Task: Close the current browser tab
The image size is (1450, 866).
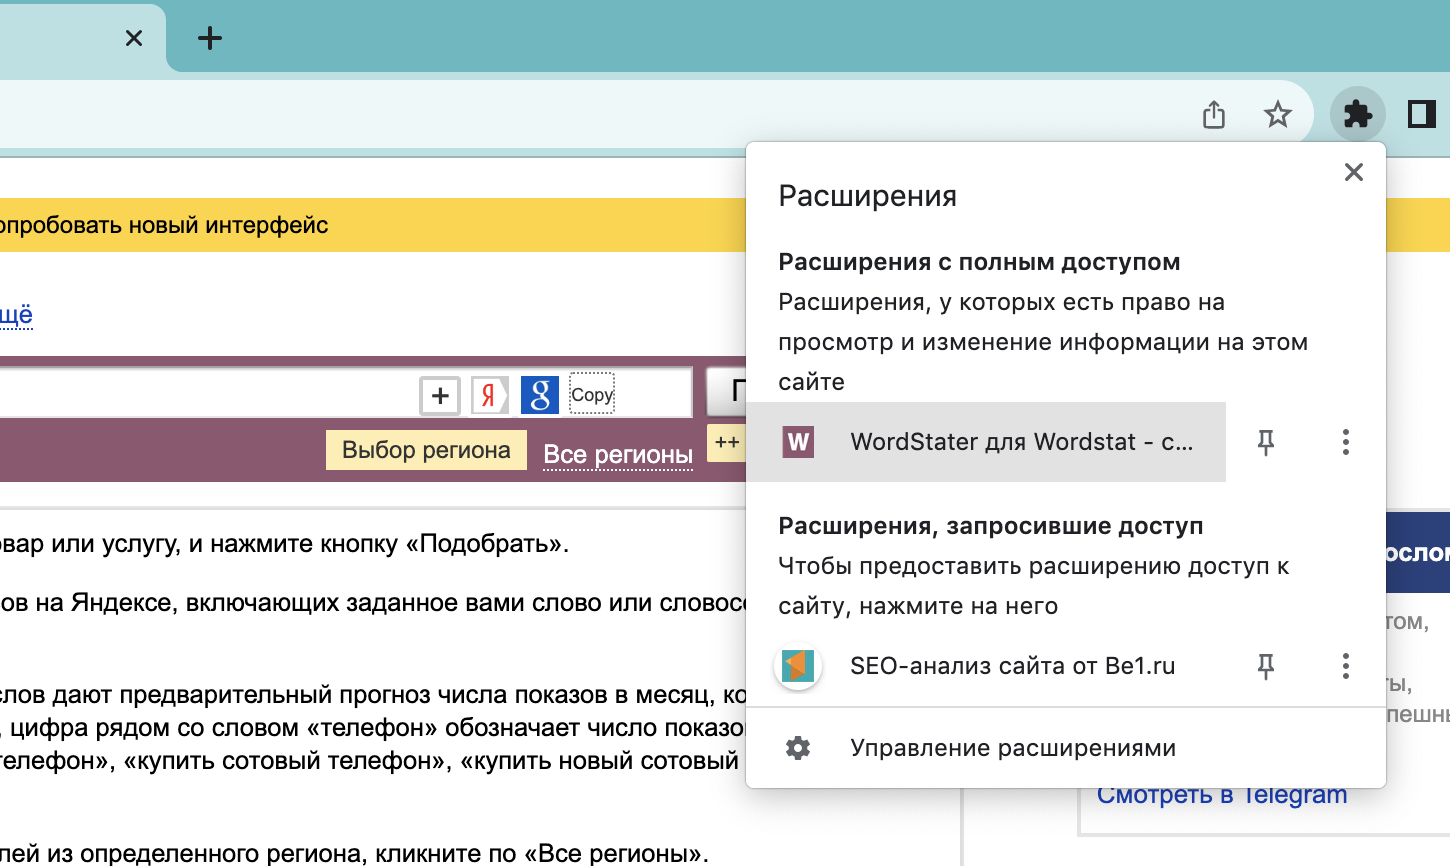Action: click(x=134, y=38)
